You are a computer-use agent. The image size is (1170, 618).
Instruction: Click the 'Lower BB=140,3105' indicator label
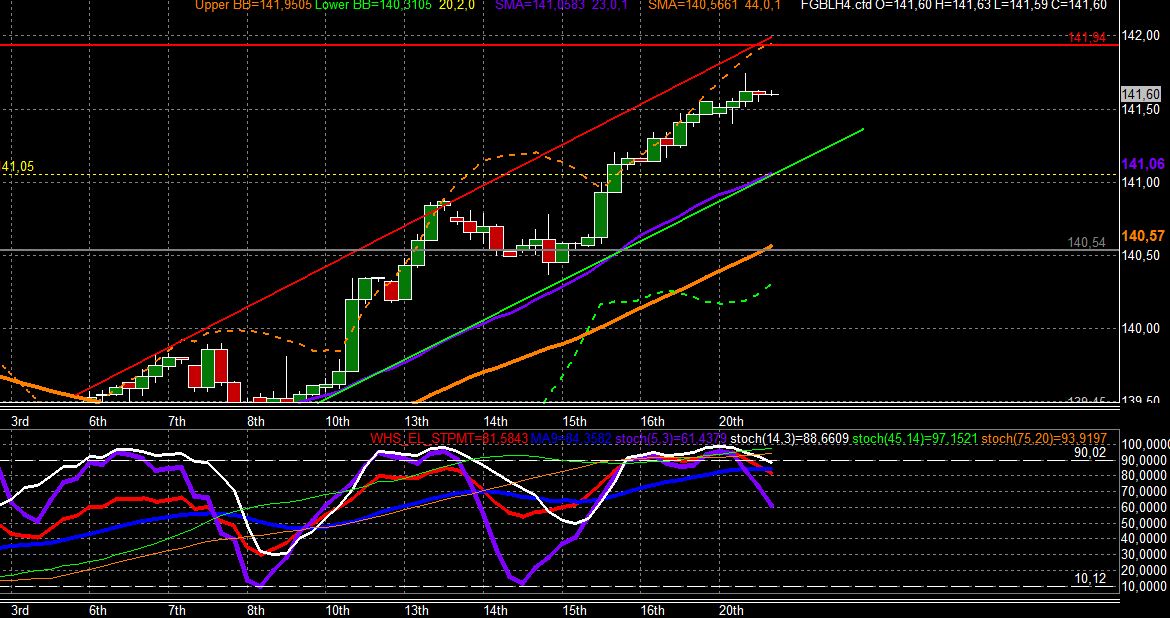[373, 5]
